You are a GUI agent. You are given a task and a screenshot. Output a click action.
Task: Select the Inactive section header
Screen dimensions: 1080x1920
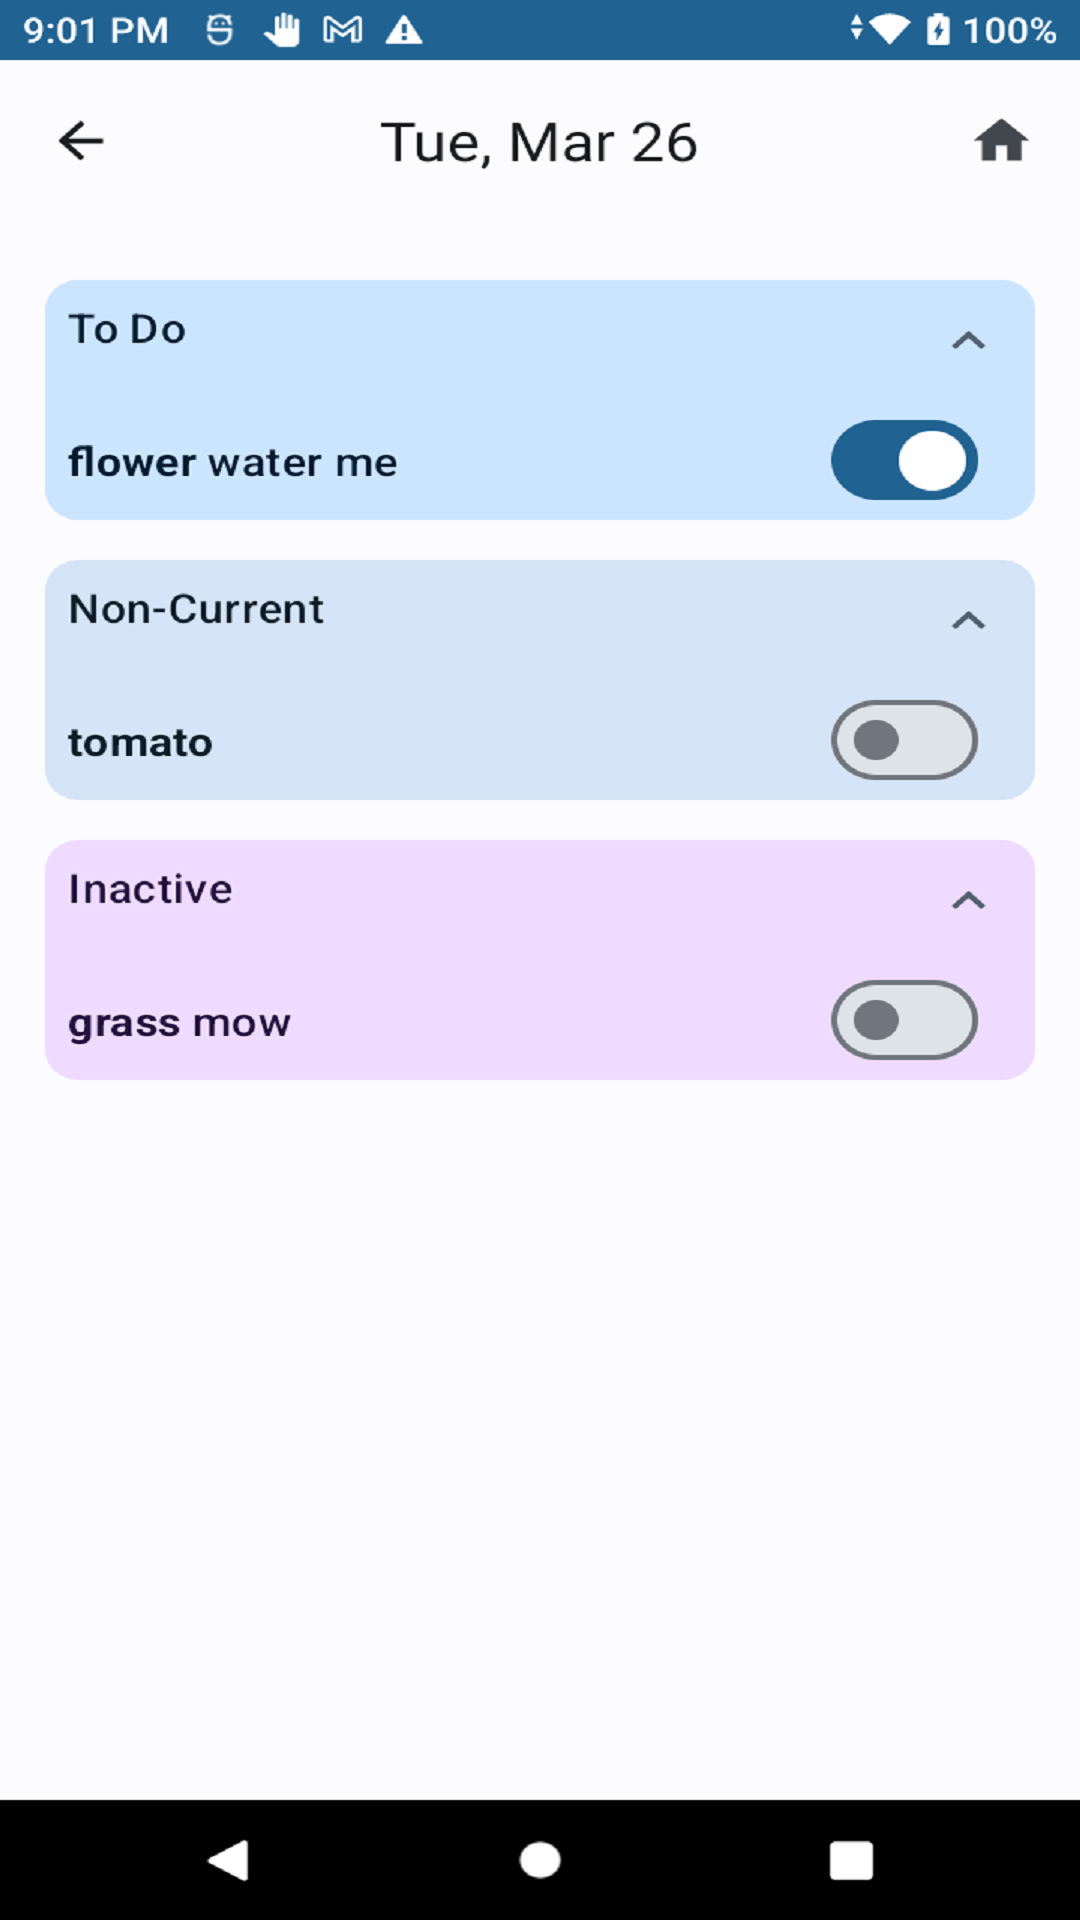click(151, 890)
